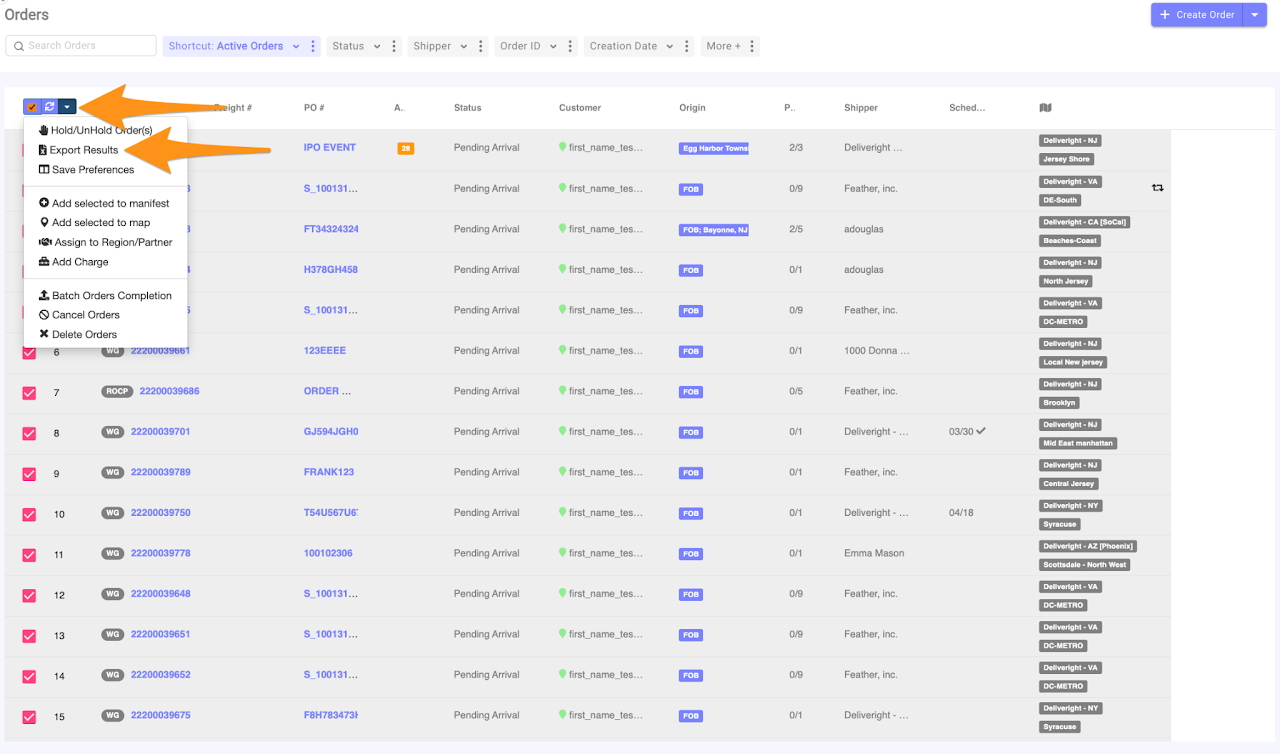Open the kebab menu beside Active Orders shortcut

click(314, 46)
